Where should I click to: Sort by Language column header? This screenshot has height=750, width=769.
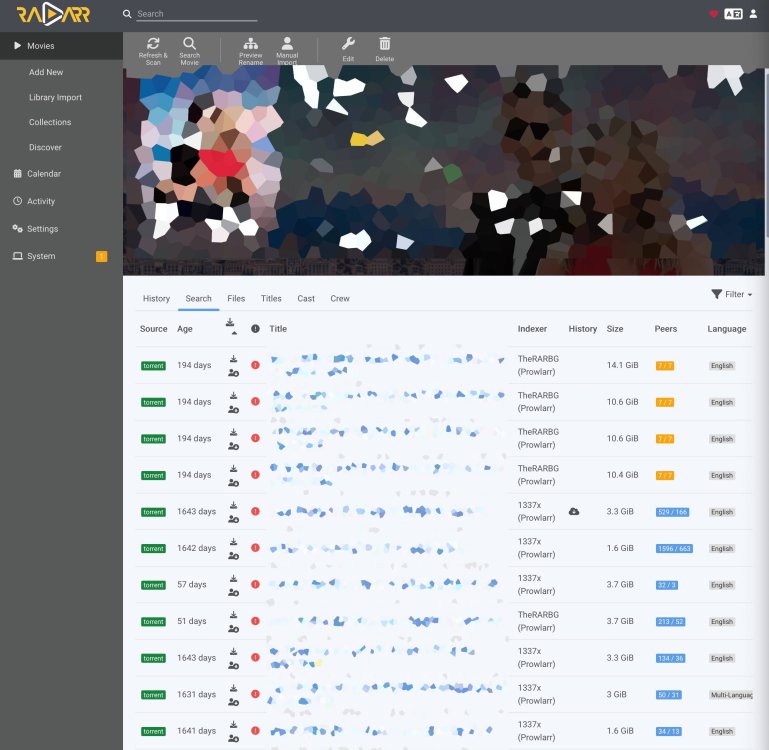(x=726, y=329)
